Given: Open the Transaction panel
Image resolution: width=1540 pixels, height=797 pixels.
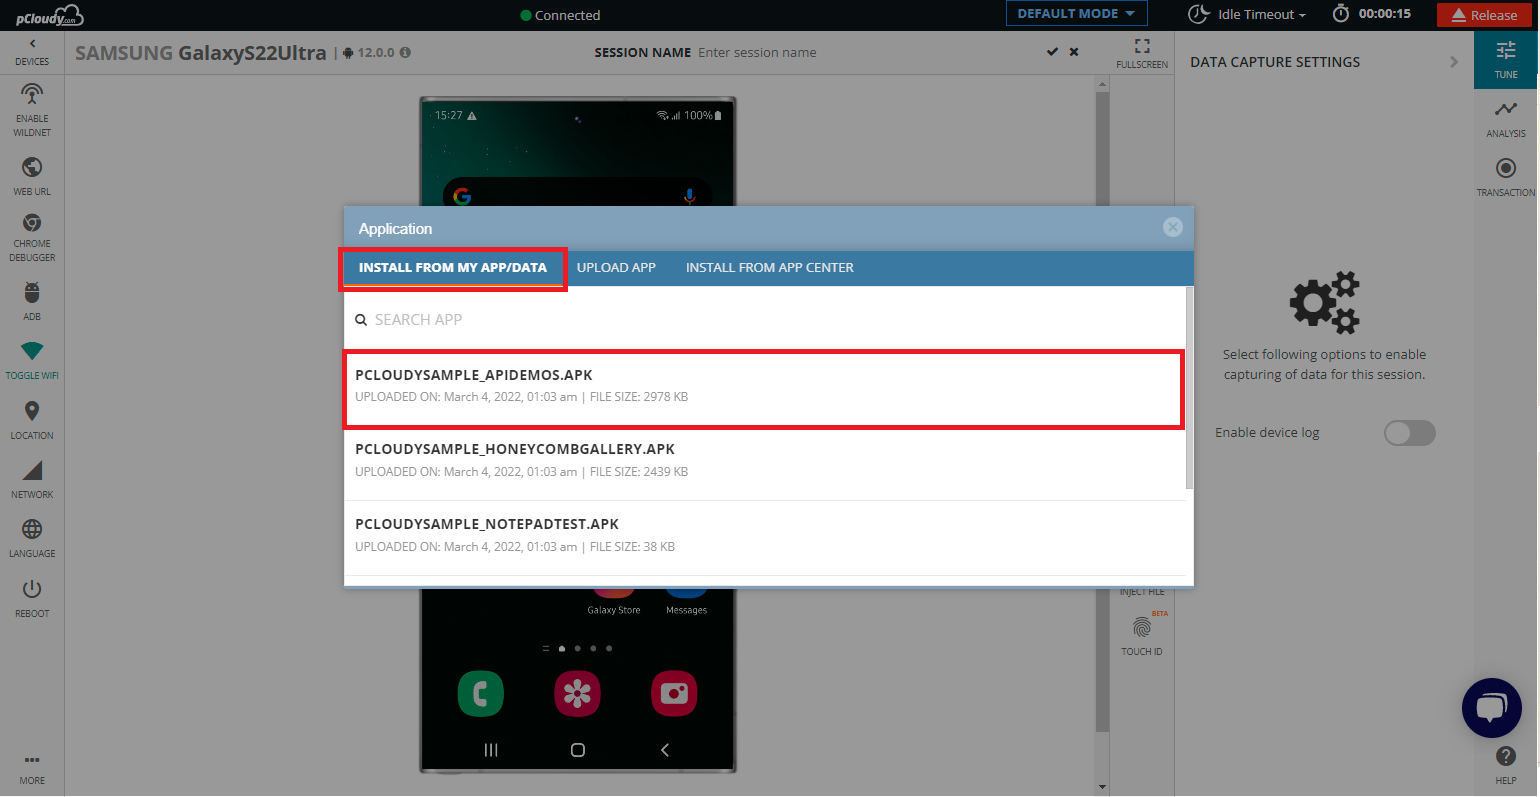Looking at the screenshot, I should 1506,177.
